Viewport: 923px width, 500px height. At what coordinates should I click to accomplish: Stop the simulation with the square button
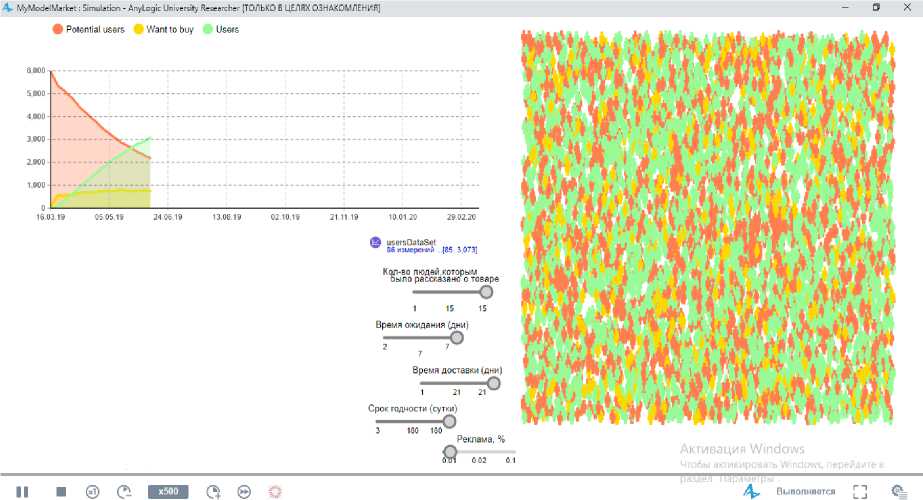point(61,491)
